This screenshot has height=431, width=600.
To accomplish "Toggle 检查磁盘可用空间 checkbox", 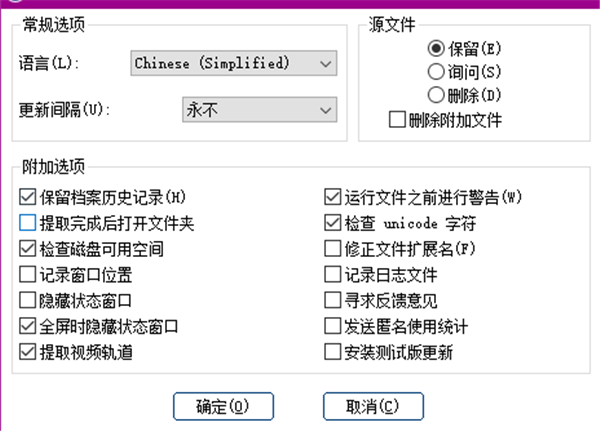I will pyautogui.click(x=27, y=248).
